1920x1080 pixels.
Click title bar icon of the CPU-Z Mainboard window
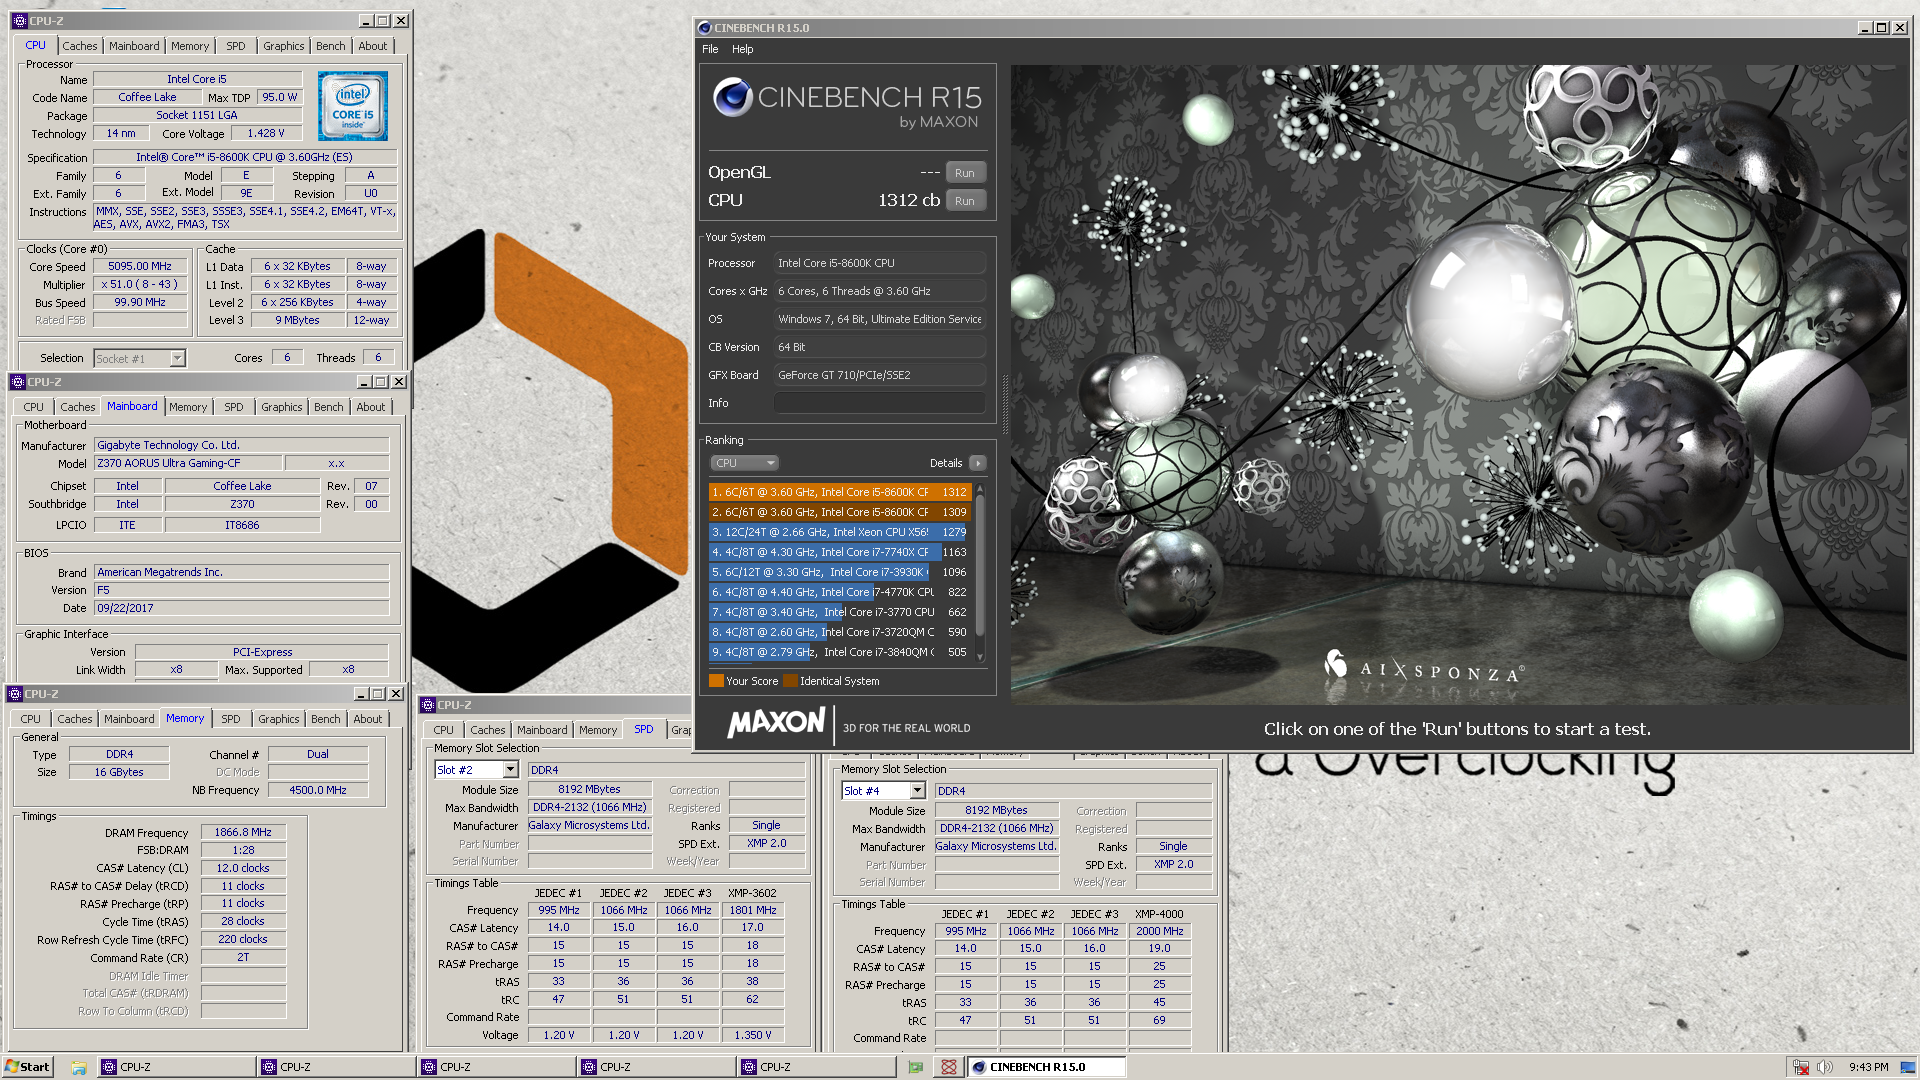click(x=17, y=382)
